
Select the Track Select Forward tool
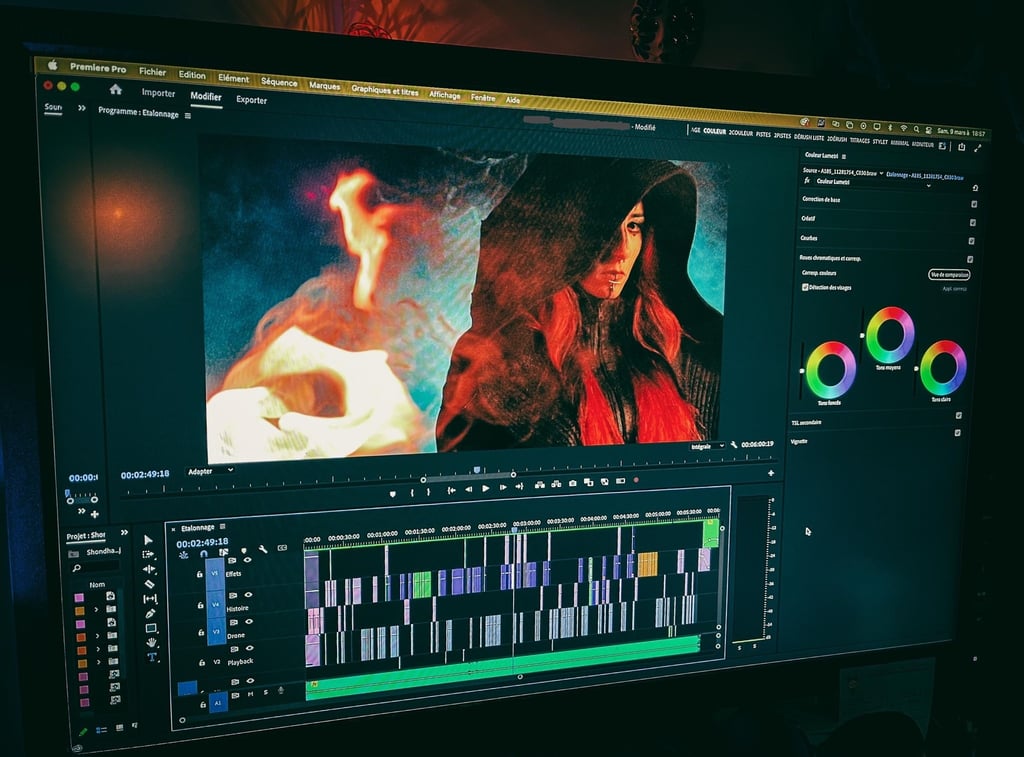[148, 555]
